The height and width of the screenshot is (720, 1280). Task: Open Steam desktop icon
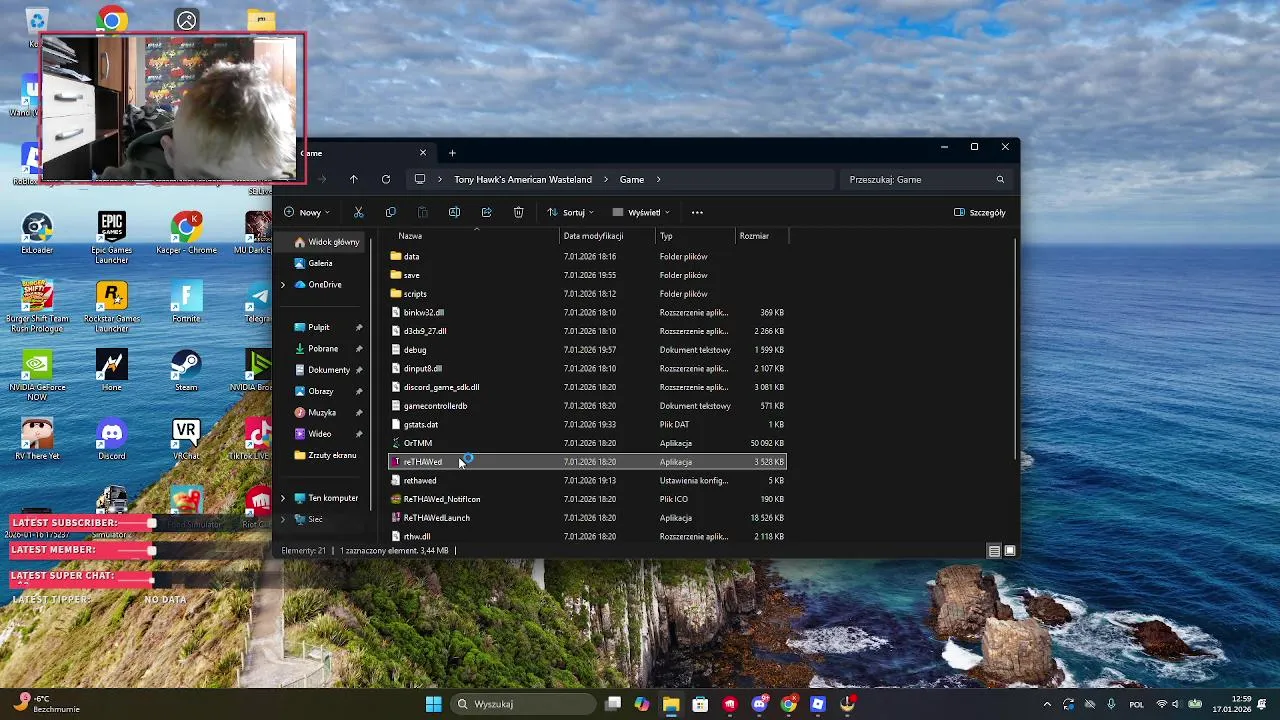[x=186, y=370]
